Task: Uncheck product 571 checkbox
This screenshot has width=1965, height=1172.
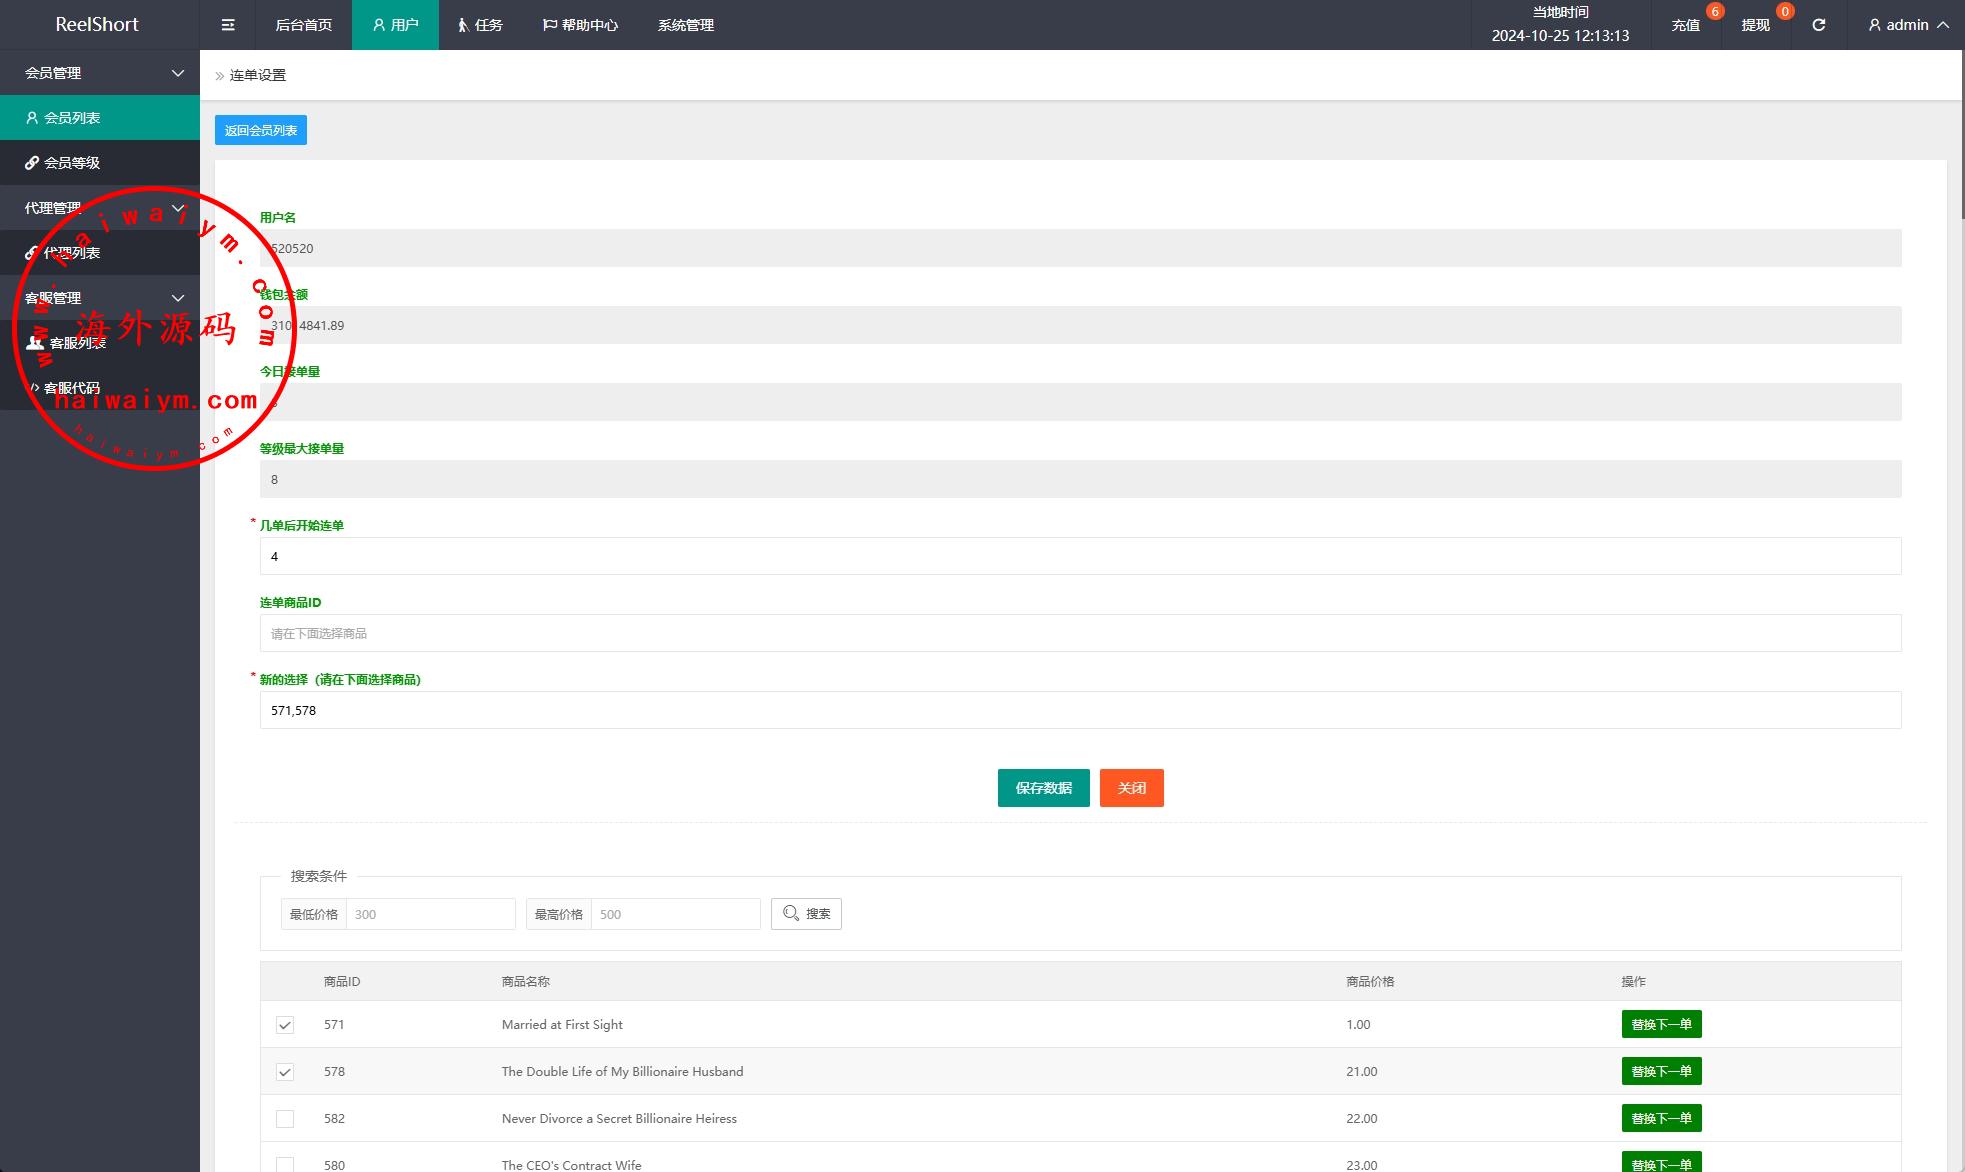Action: pos(285,1025)
